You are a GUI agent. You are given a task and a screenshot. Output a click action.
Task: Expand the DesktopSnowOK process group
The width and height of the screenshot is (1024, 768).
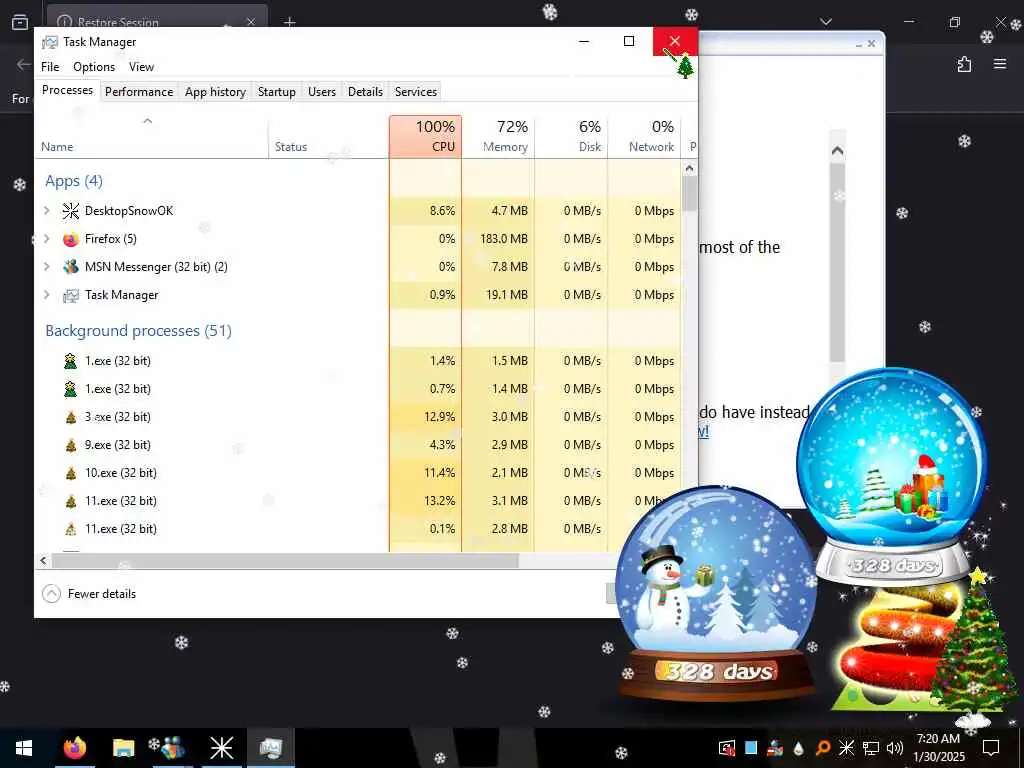[x=47, y=210]
